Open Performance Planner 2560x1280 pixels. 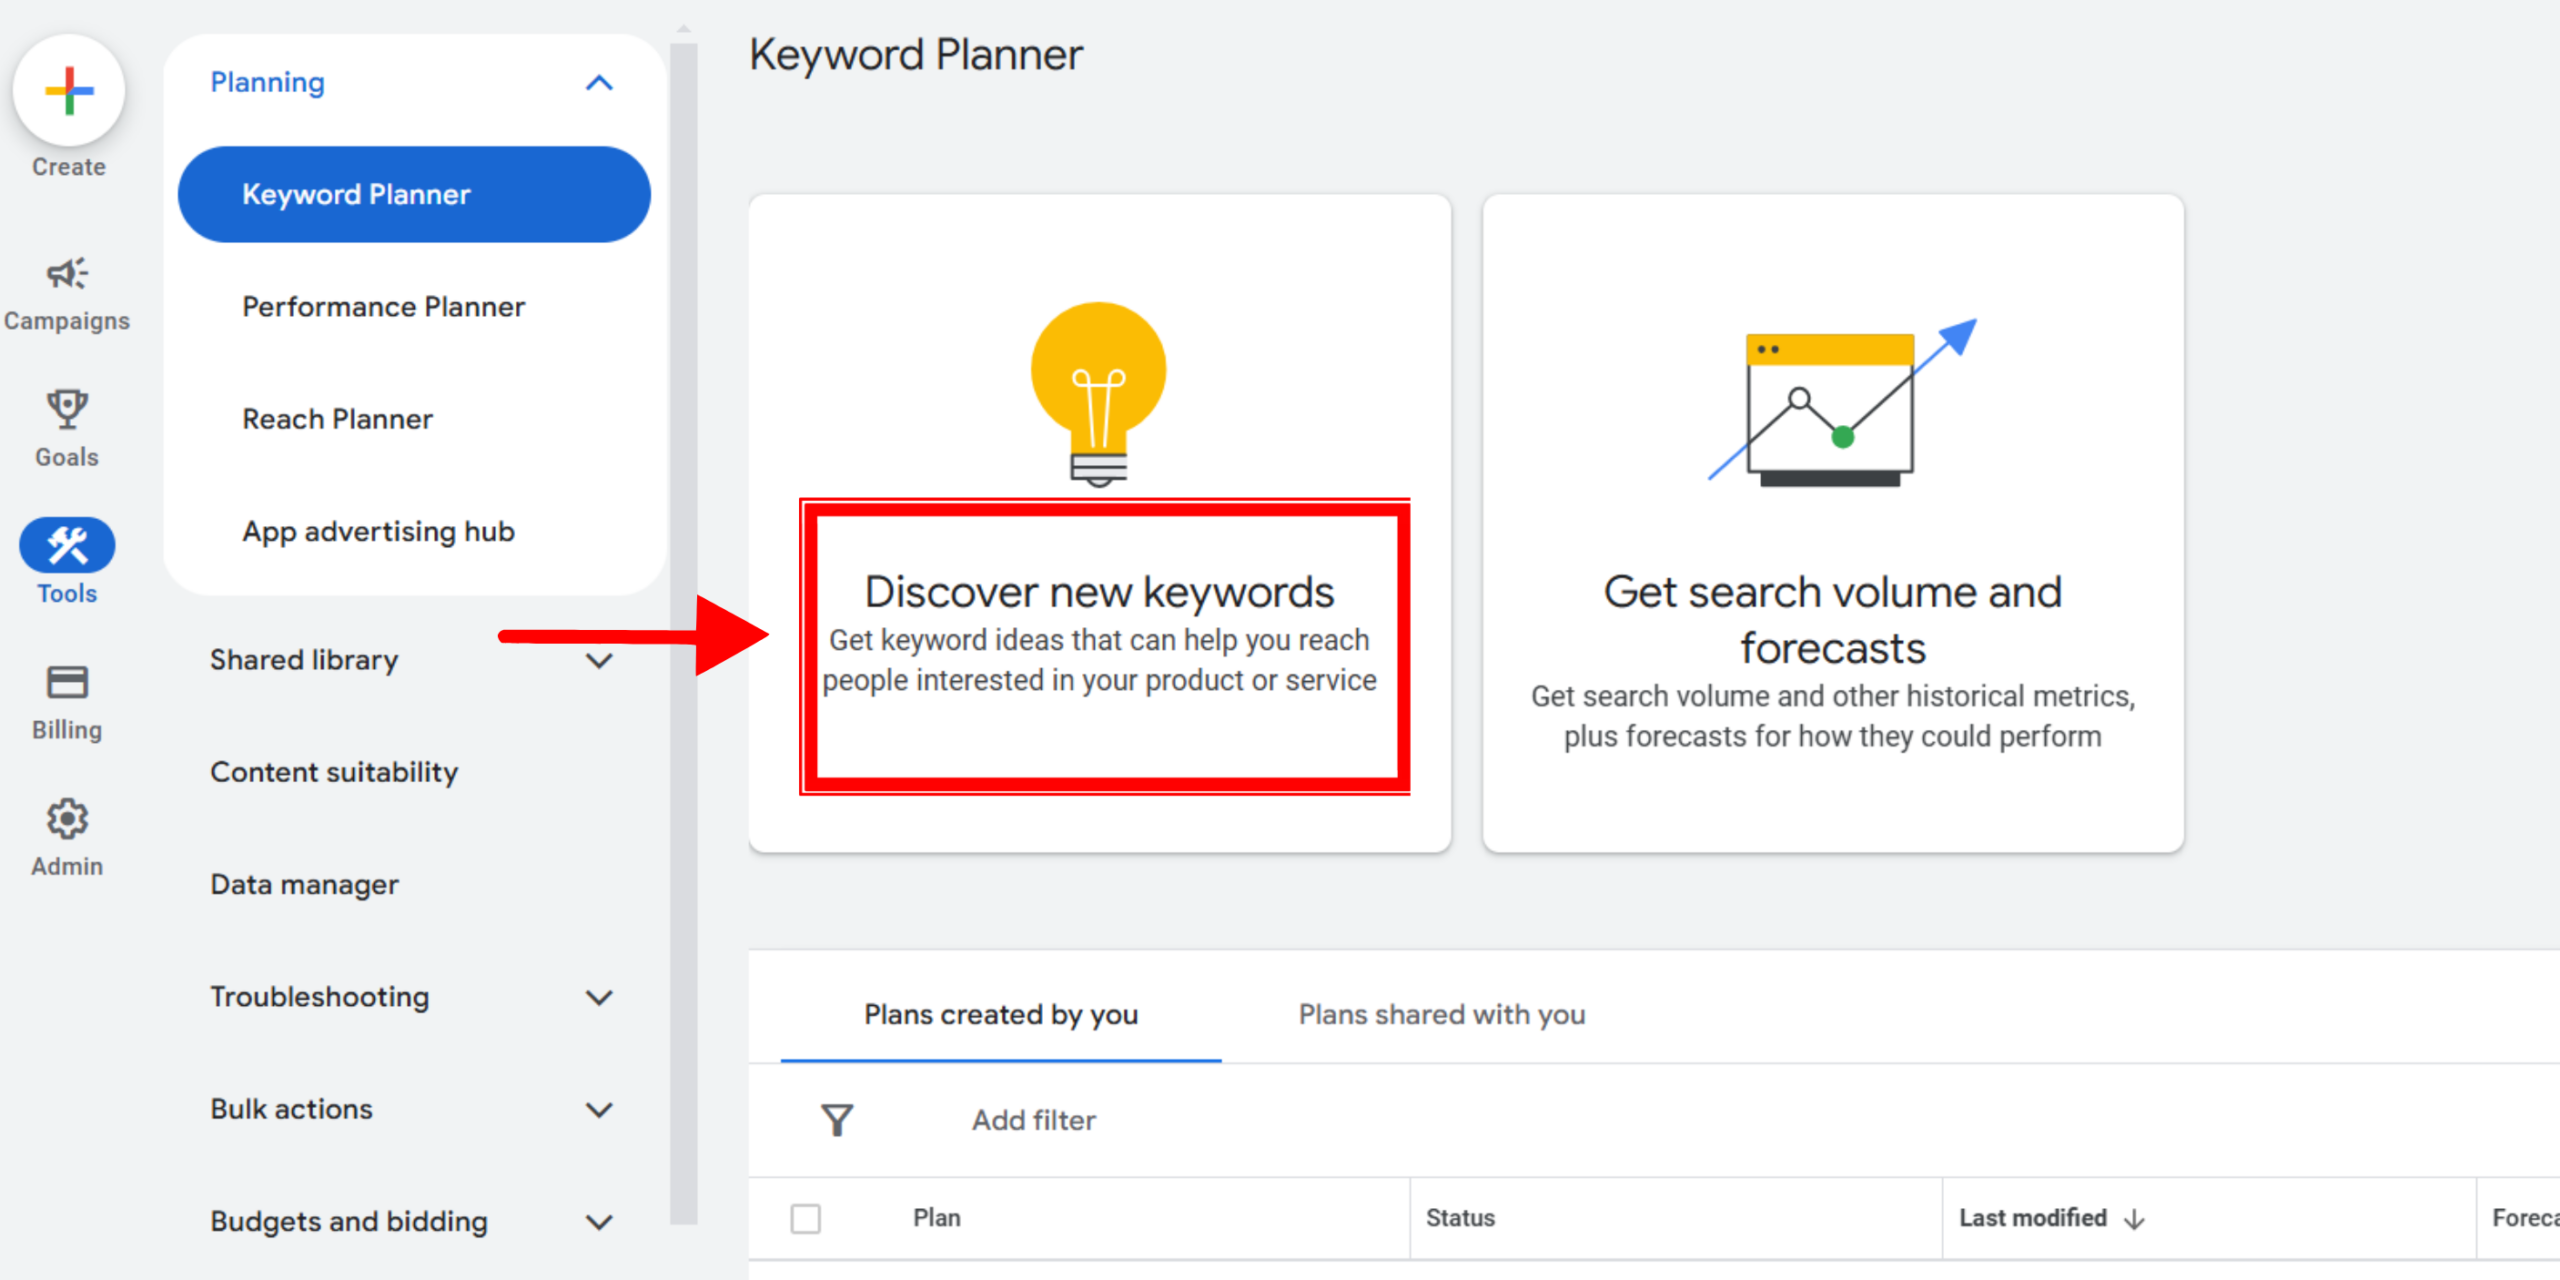[x=383, y=307]
